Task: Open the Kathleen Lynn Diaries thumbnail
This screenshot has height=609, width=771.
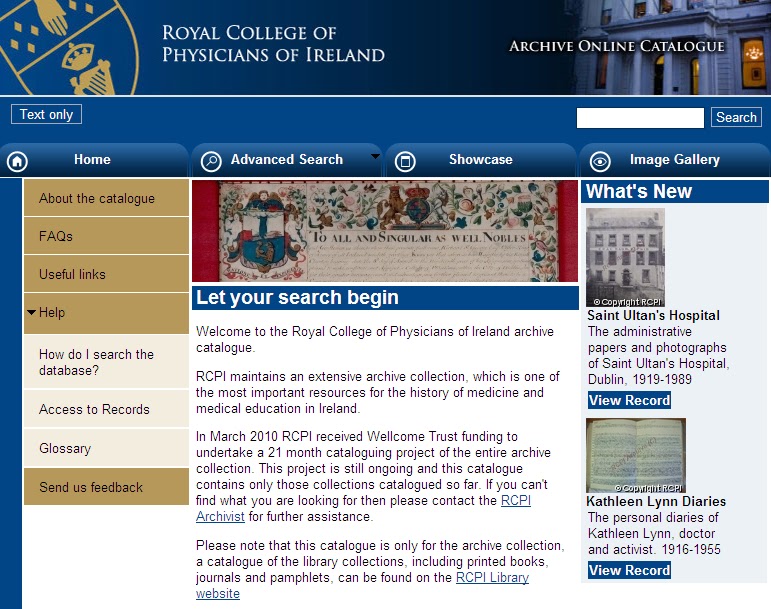Action: pyautogui.click(x=636, y=455)
